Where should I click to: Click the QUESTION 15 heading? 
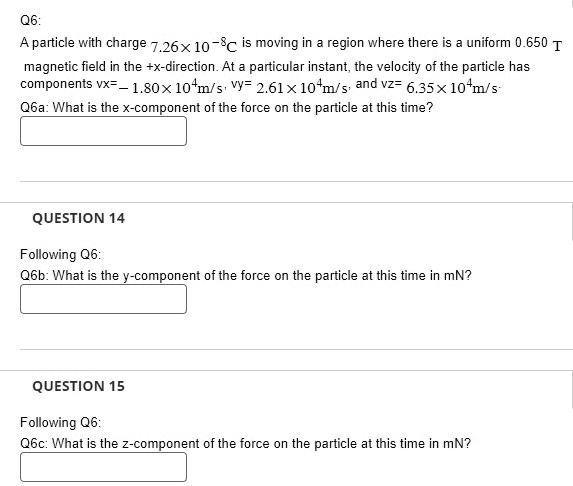click(79, 386)
